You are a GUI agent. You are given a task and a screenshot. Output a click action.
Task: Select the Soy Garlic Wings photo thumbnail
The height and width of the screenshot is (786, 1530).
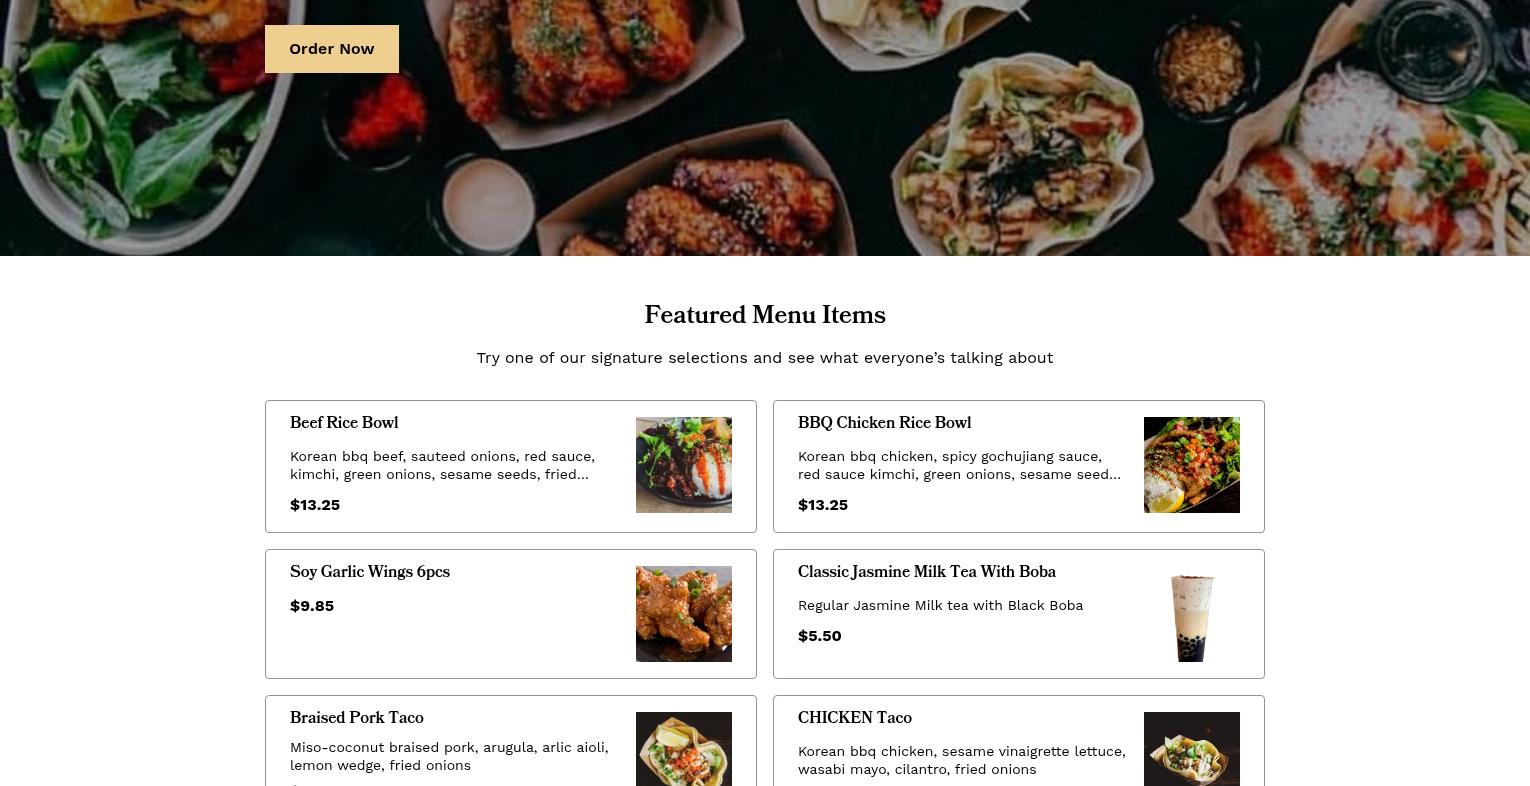(x=684, y=614)
